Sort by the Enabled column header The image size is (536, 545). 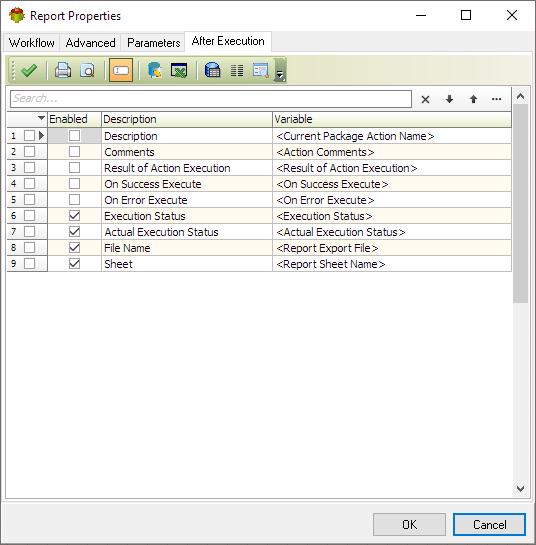(x=74, y=119)
